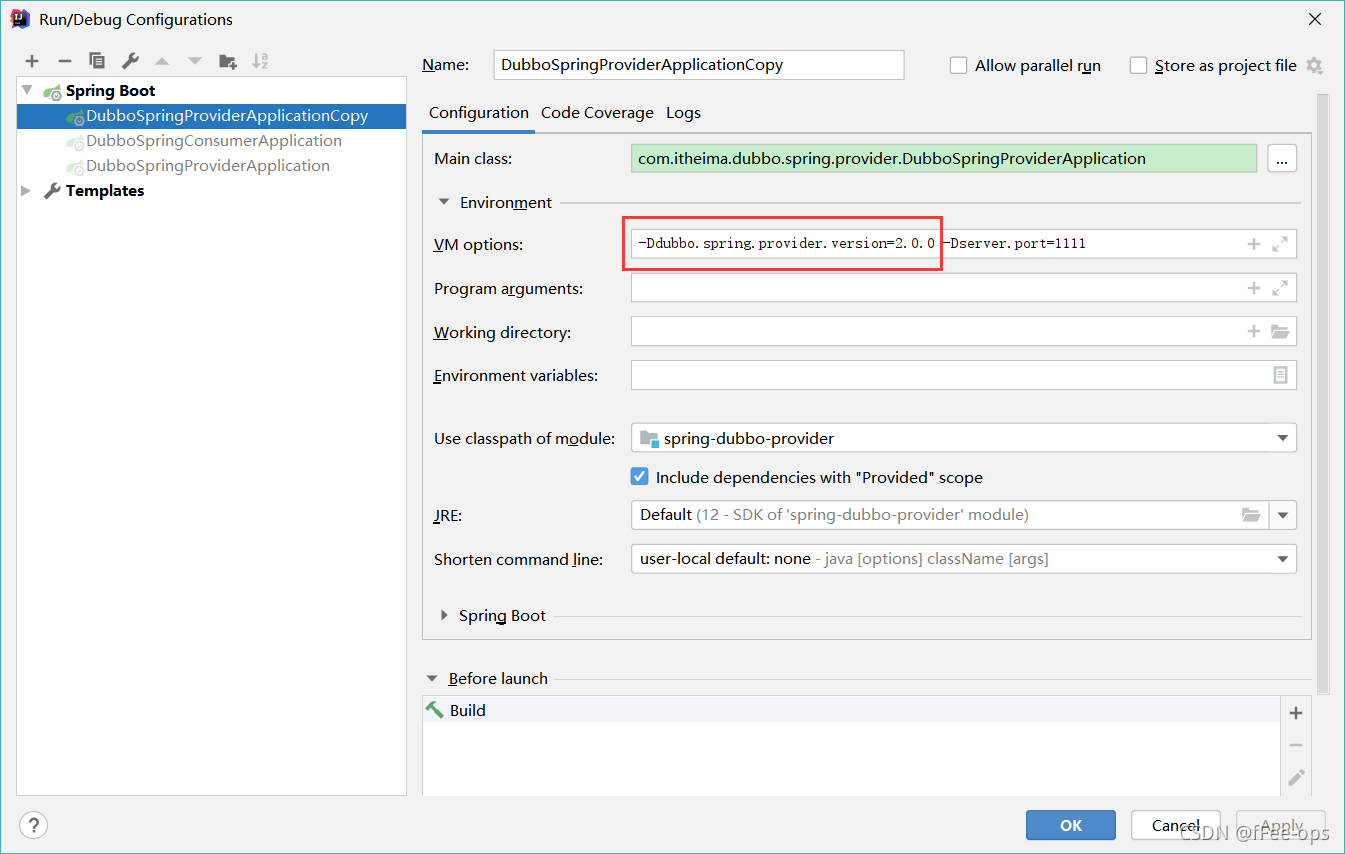The width and height of the screenshot is (1345, 854).
Task: Browse JRE folder icon
Action: click(1250, 515)
